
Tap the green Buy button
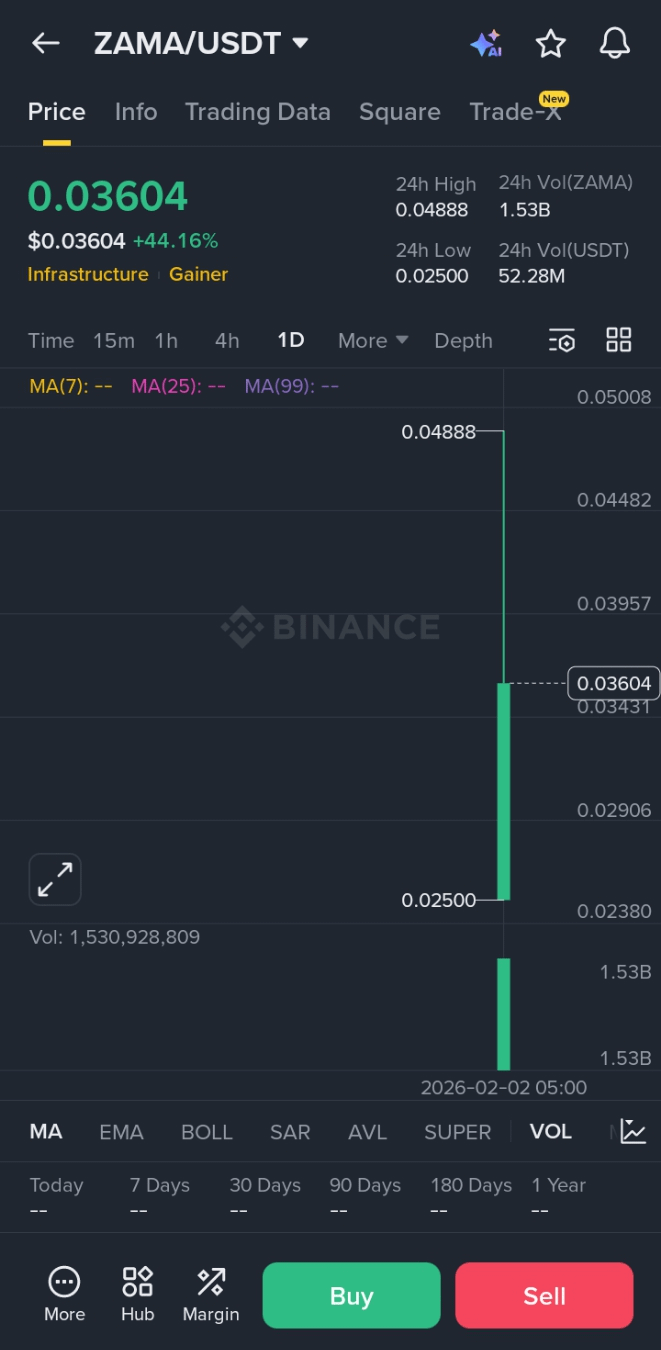(x=351, y=1296)
